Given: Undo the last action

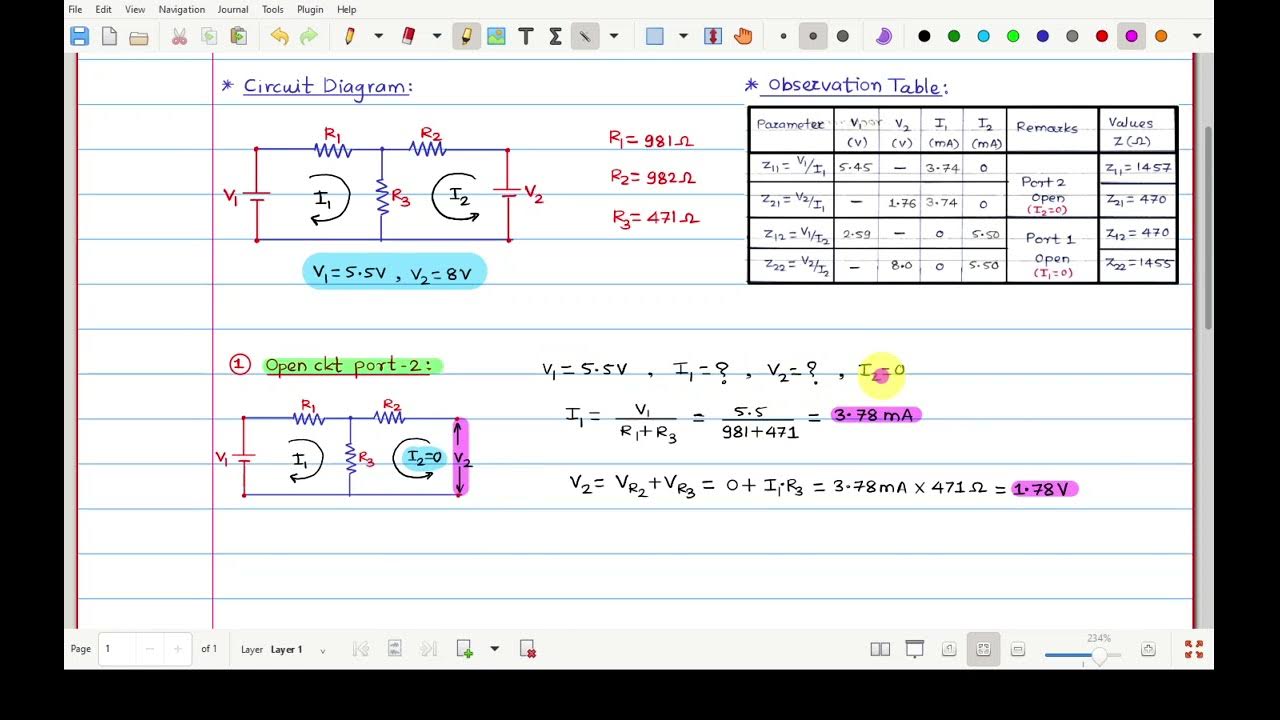Looking at the screenshot, I should [x=279, y=37].
